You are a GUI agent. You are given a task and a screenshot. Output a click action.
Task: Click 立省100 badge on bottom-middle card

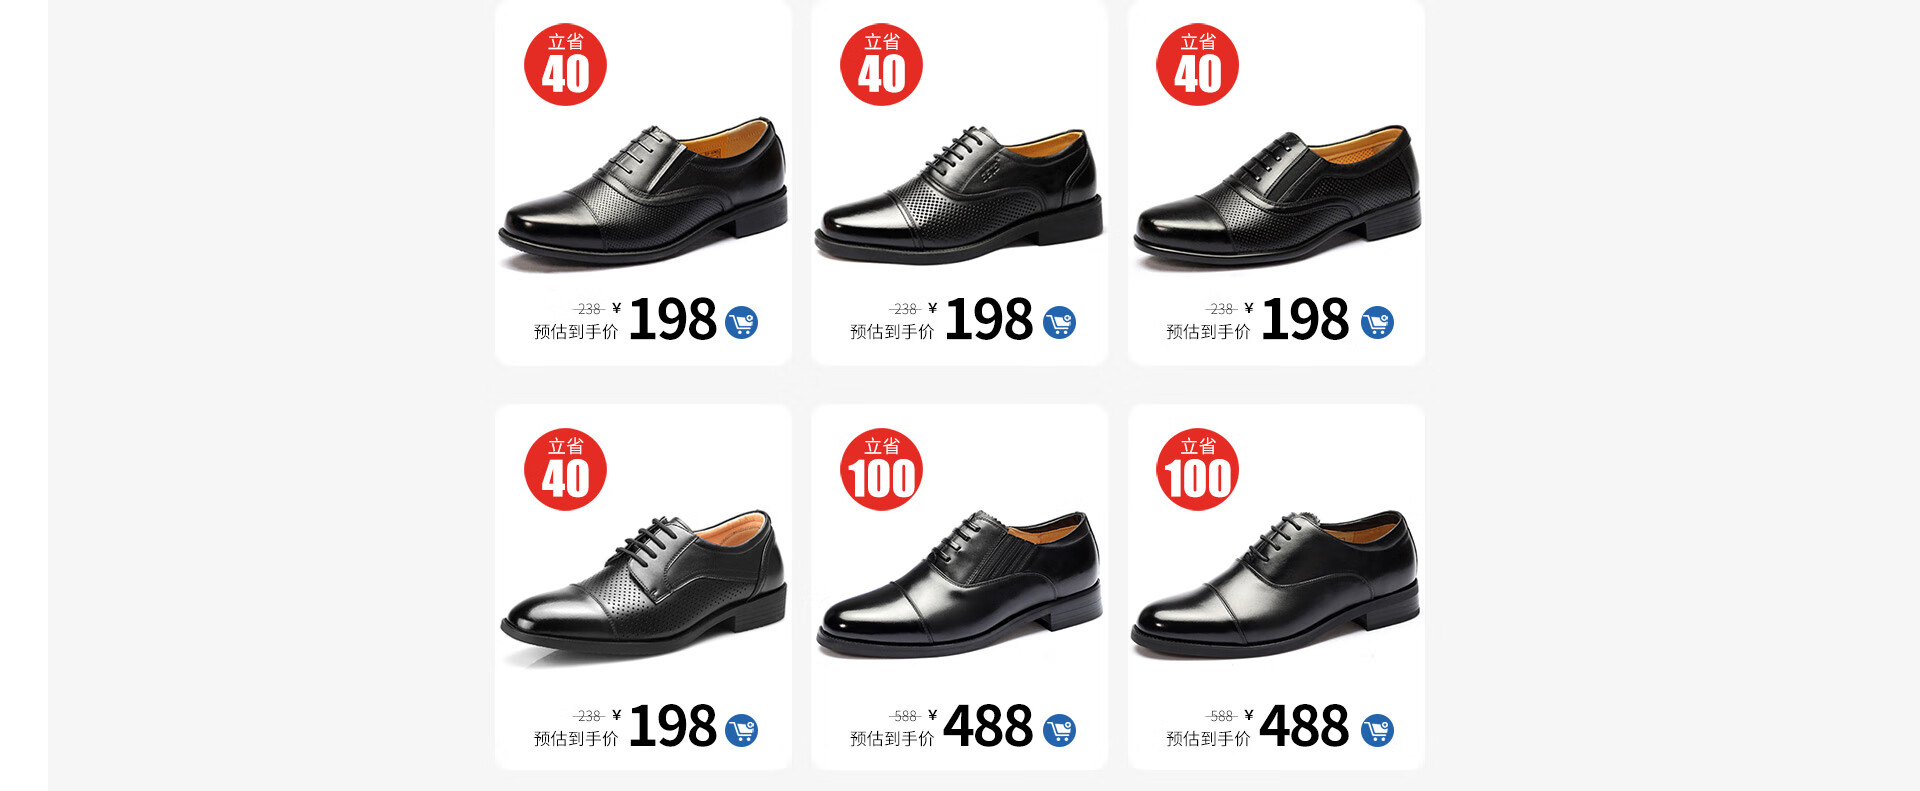pos(881,470)
